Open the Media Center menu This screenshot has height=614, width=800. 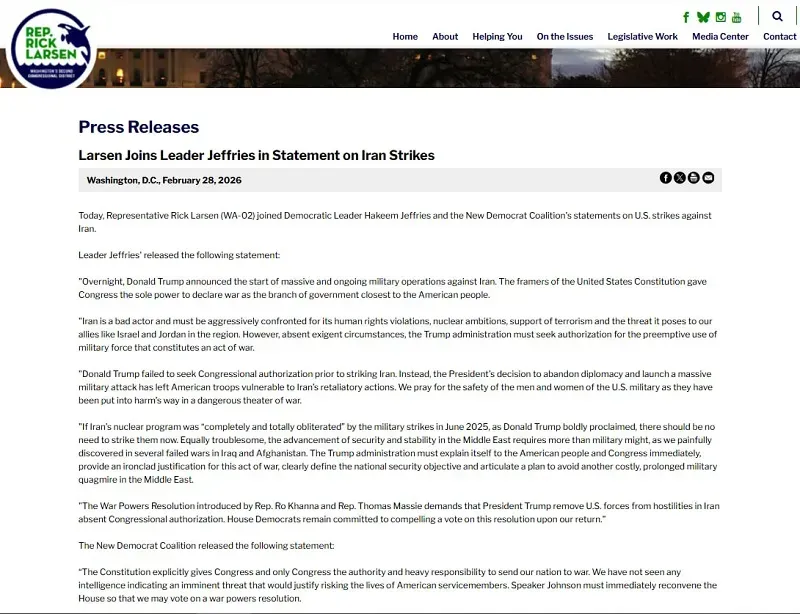click(720, 37)
